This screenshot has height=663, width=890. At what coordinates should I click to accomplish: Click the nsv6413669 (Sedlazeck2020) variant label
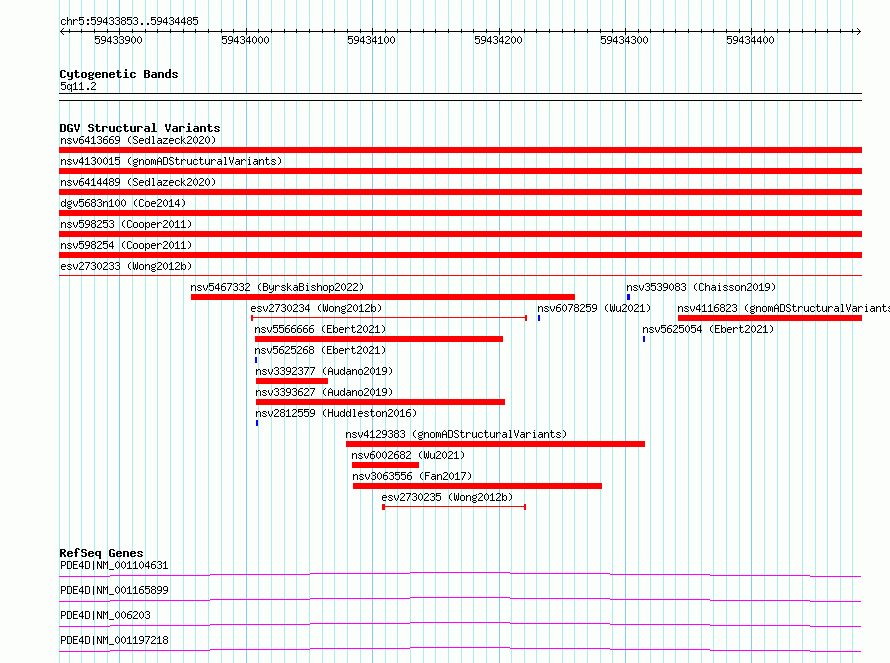click(x=138, y=140)
